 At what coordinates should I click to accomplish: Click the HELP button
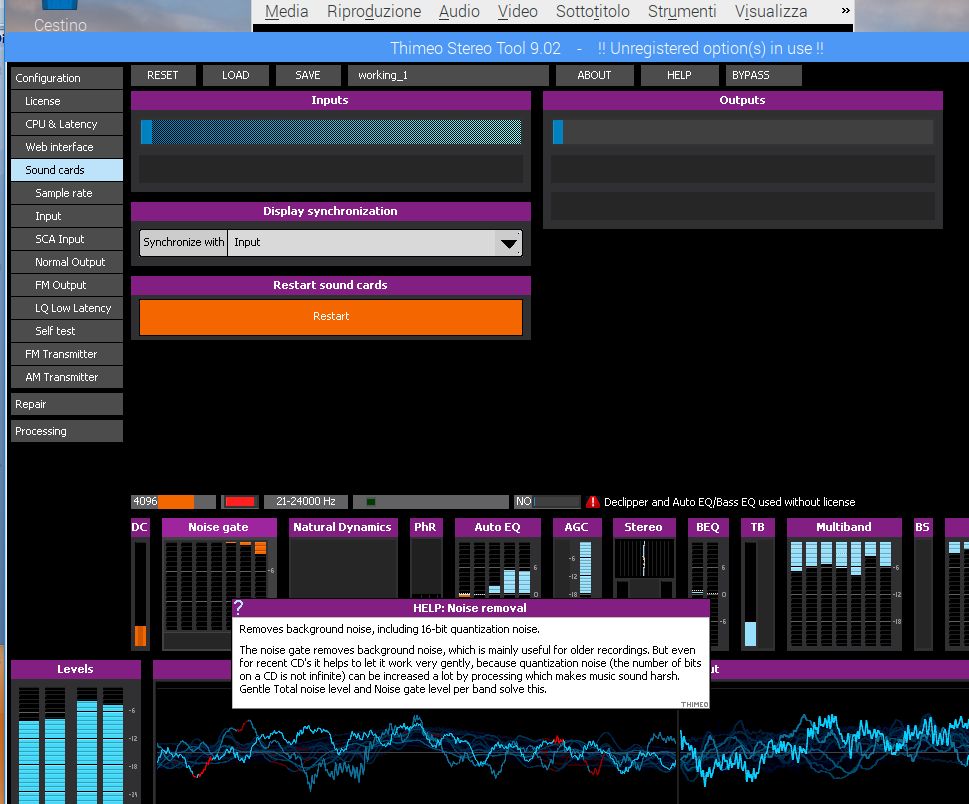coord(679,75)
